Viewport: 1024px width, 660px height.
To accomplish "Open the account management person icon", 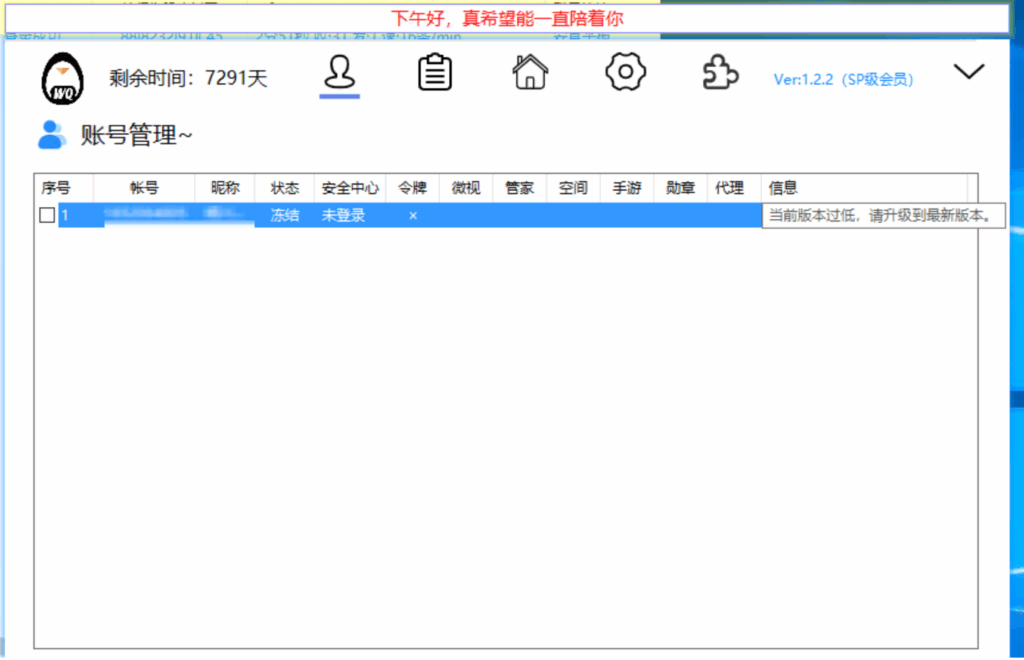I will point(340,73).
